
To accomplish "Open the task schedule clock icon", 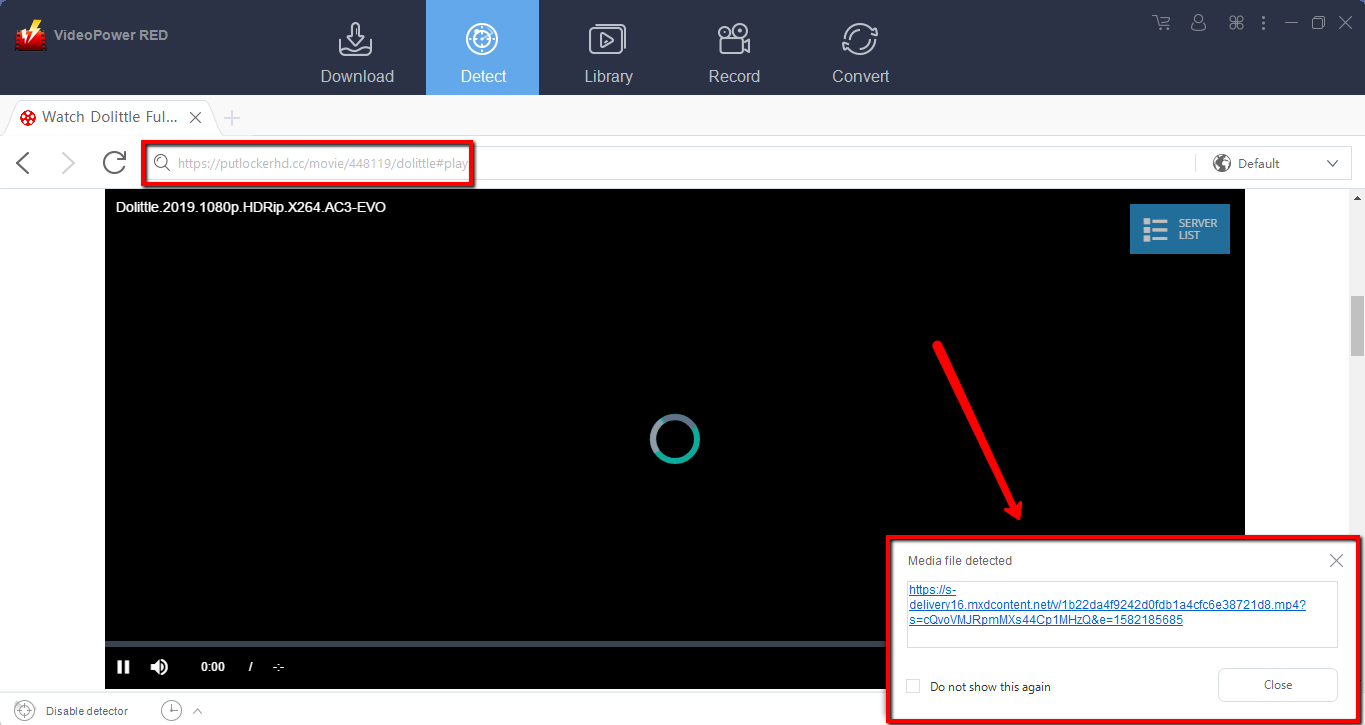I will (172, 711).
